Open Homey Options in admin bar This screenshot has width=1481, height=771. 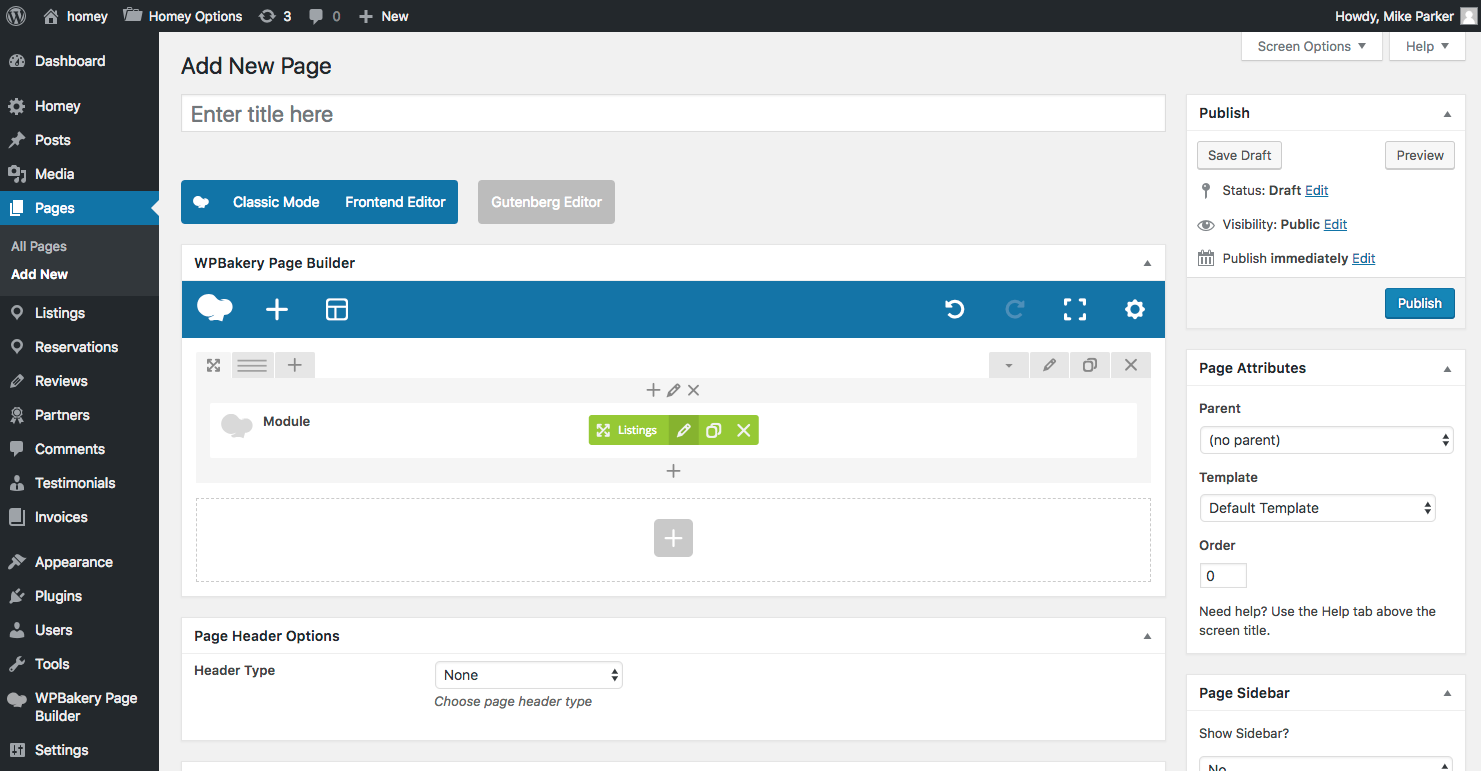point(182,16)
